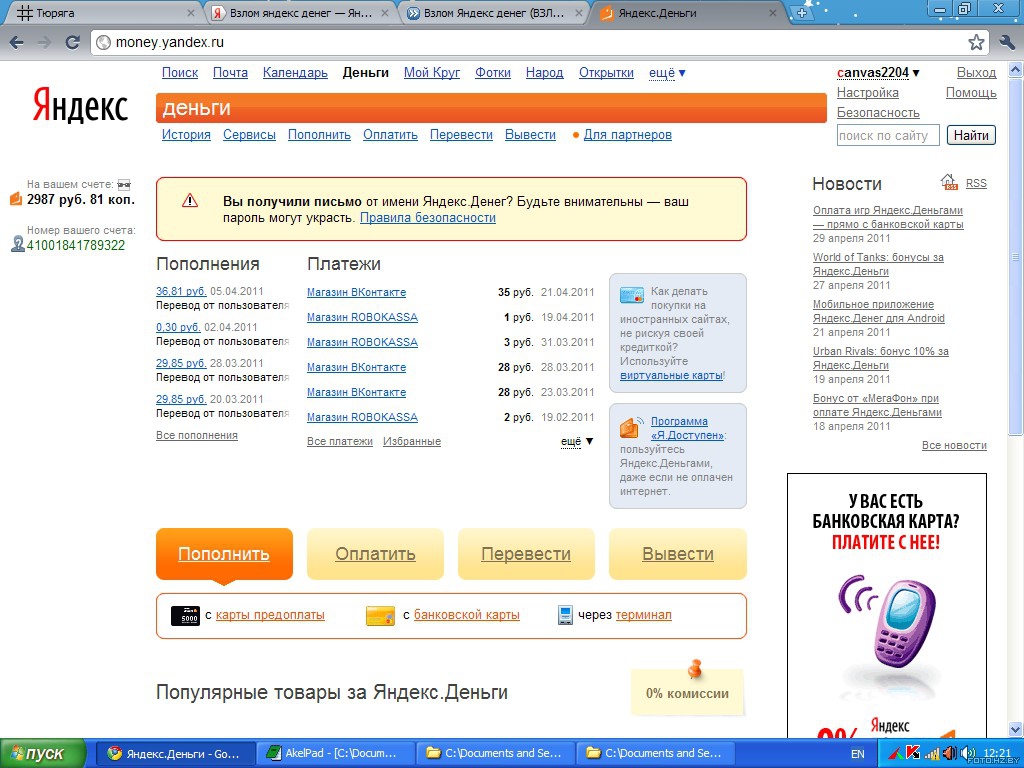Click the bank card advertisement banner
This screenshot has height=768, width=1024.
click(887, 605)
